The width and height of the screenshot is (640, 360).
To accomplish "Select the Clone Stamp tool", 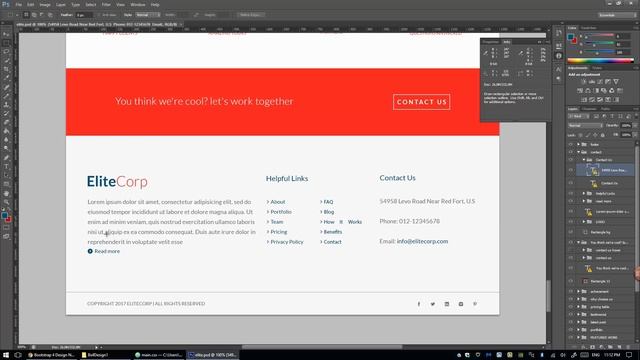I will click(6, 105).
